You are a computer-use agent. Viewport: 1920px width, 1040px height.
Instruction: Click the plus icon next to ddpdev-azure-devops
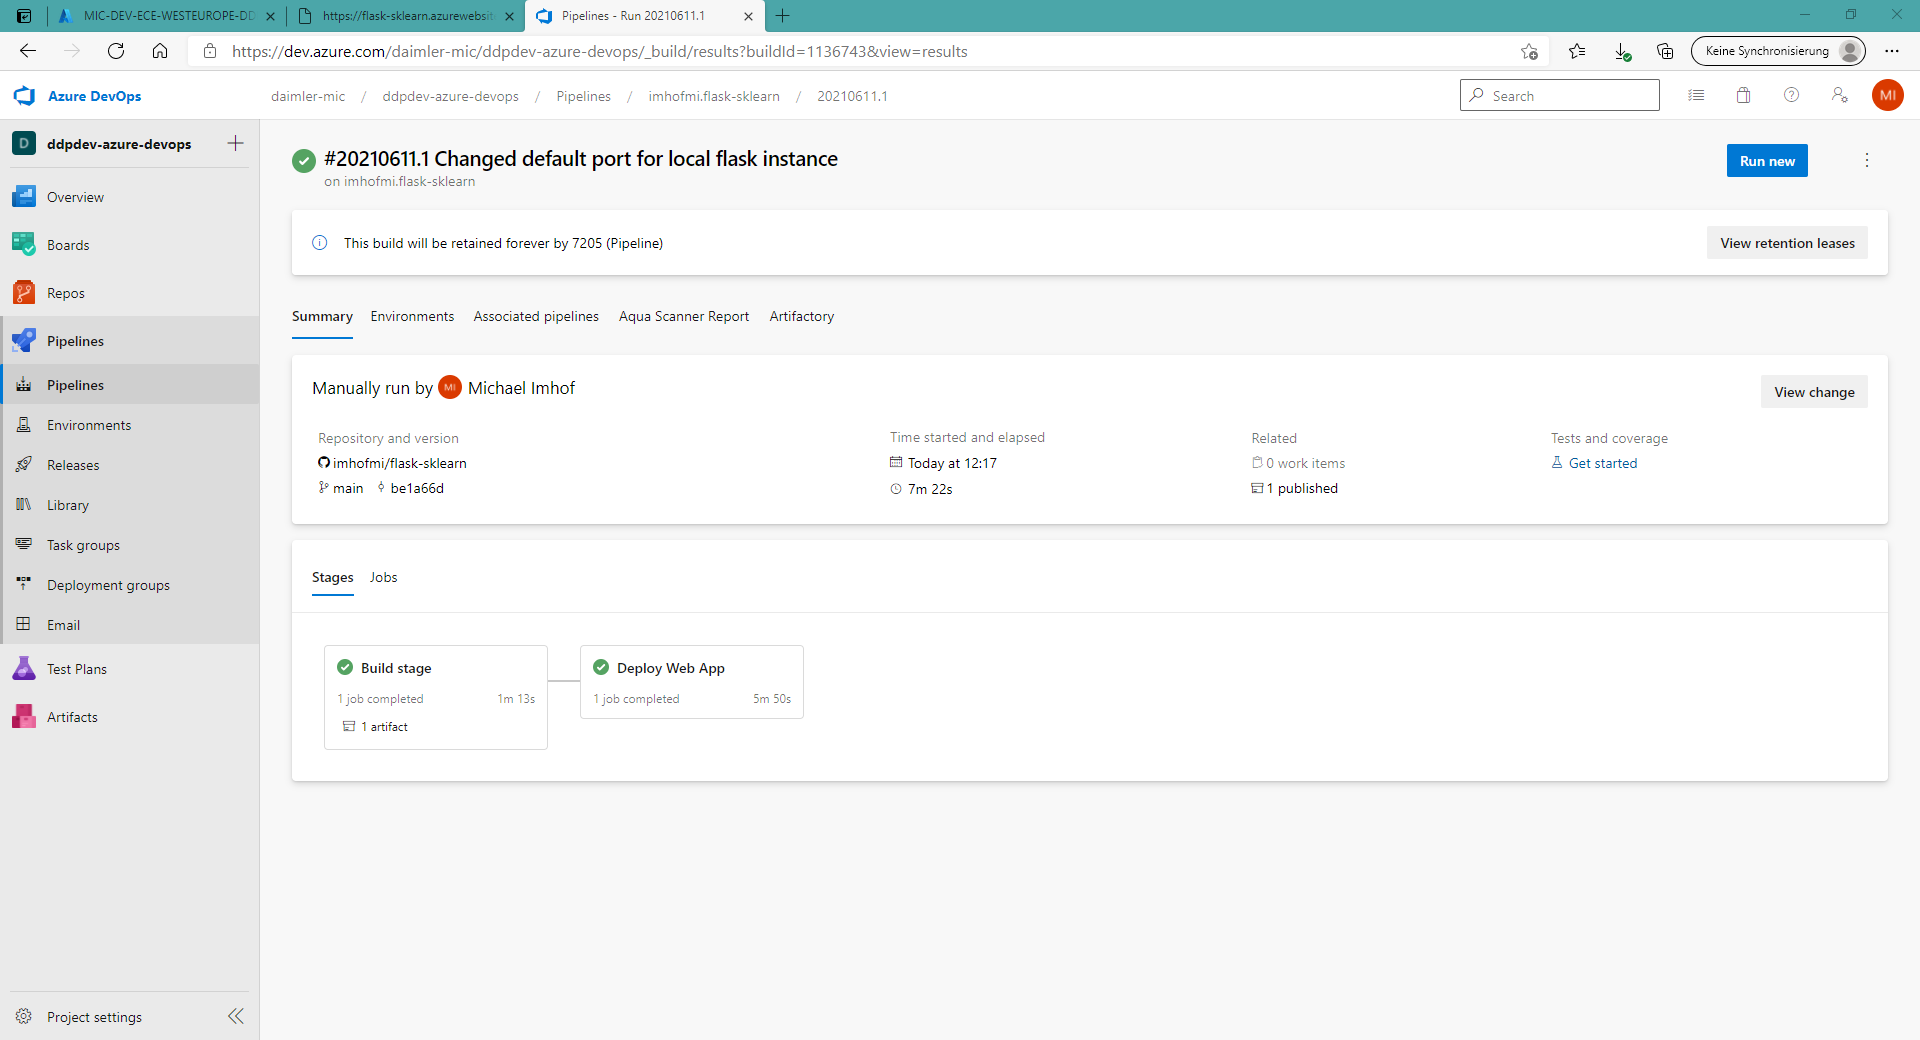click(x=235, y=143)
